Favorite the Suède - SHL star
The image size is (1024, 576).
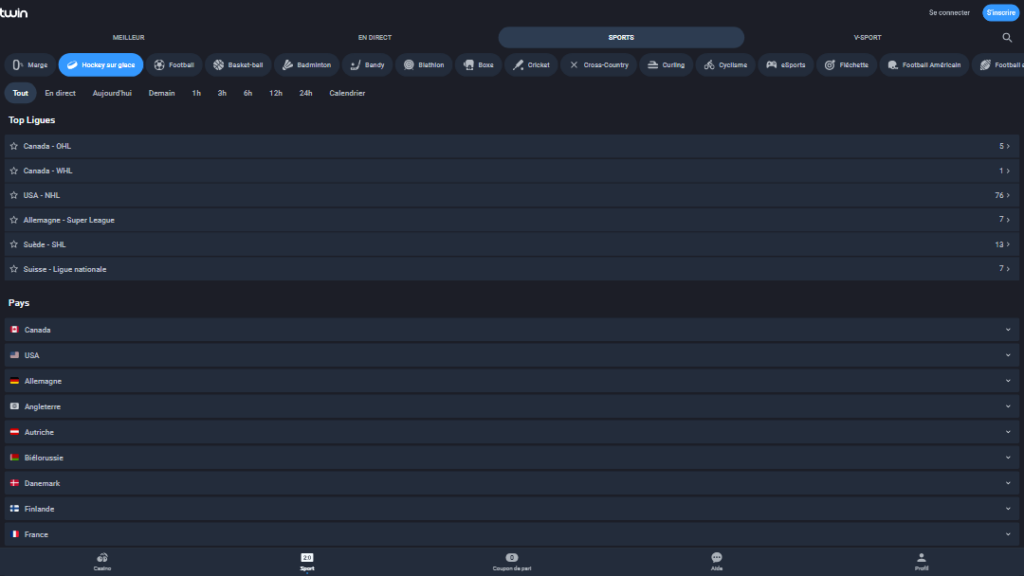14,244
